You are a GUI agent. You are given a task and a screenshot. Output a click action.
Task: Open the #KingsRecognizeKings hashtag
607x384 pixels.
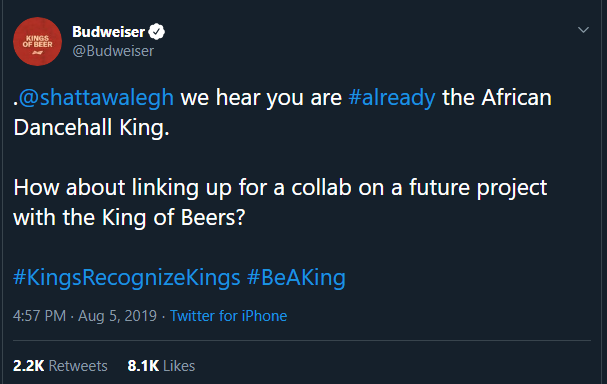127,278
